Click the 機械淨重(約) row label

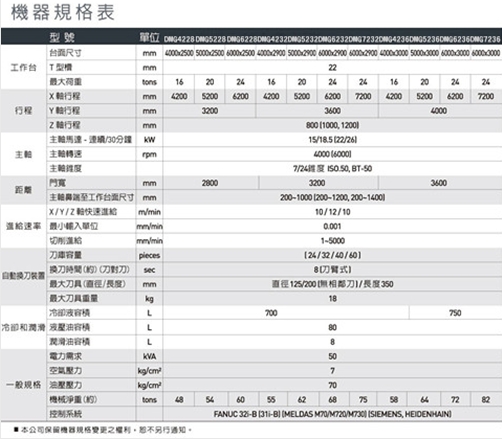(x=73, y=399)
